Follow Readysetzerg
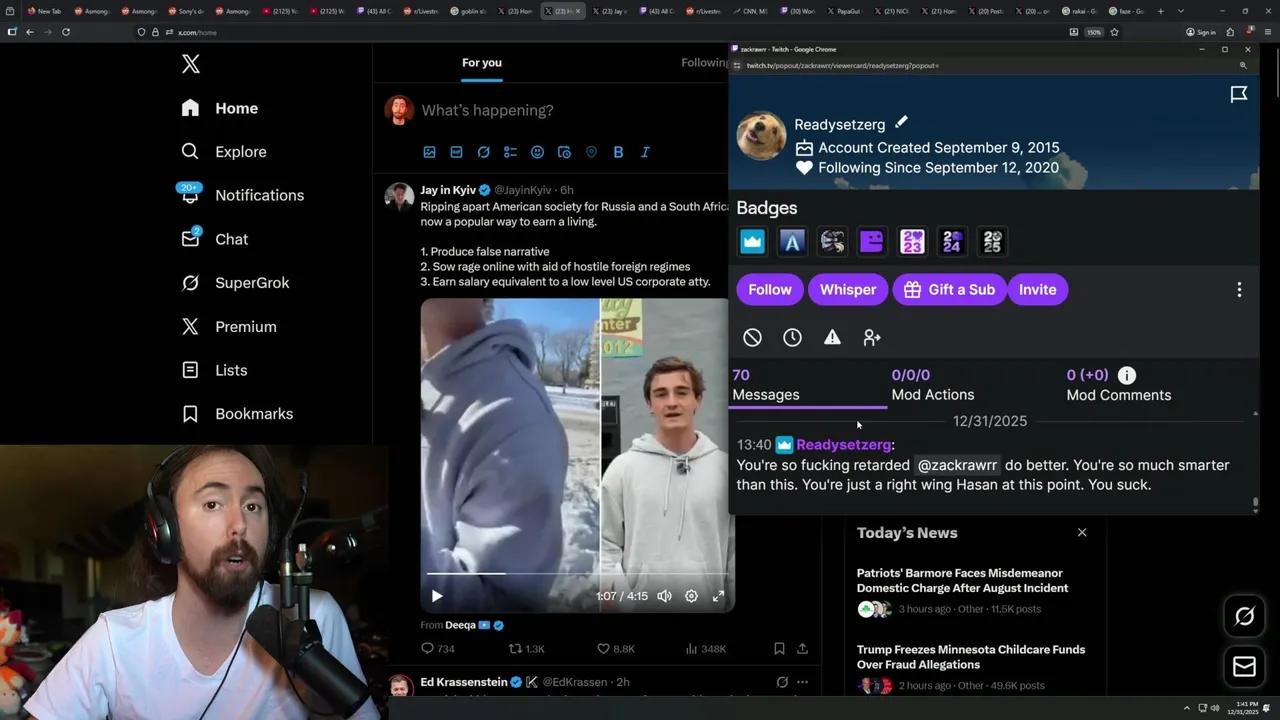The height and width of the screenshot is (720, 1280). point(770,290)
